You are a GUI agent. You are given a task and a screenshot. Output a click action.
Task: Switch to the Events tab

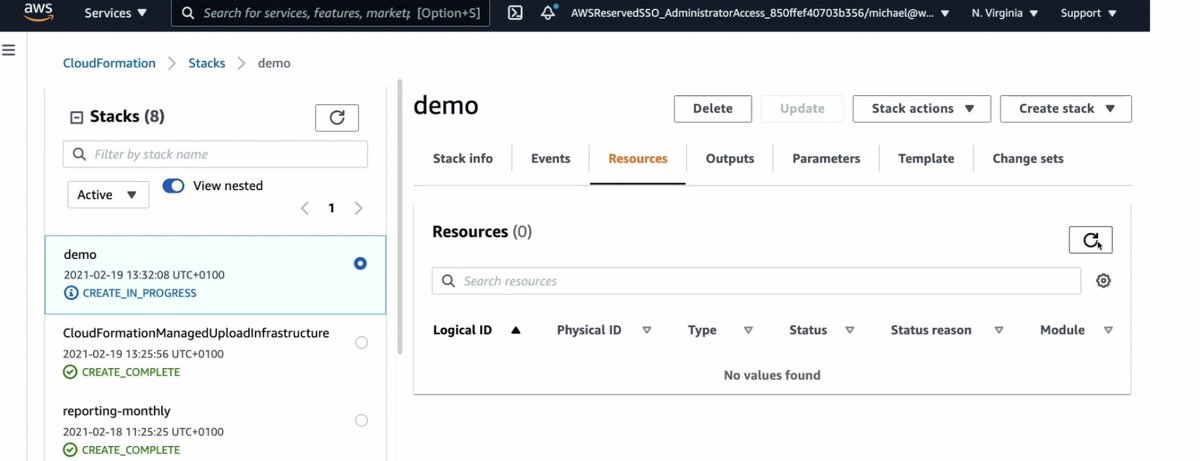[551, 158]
